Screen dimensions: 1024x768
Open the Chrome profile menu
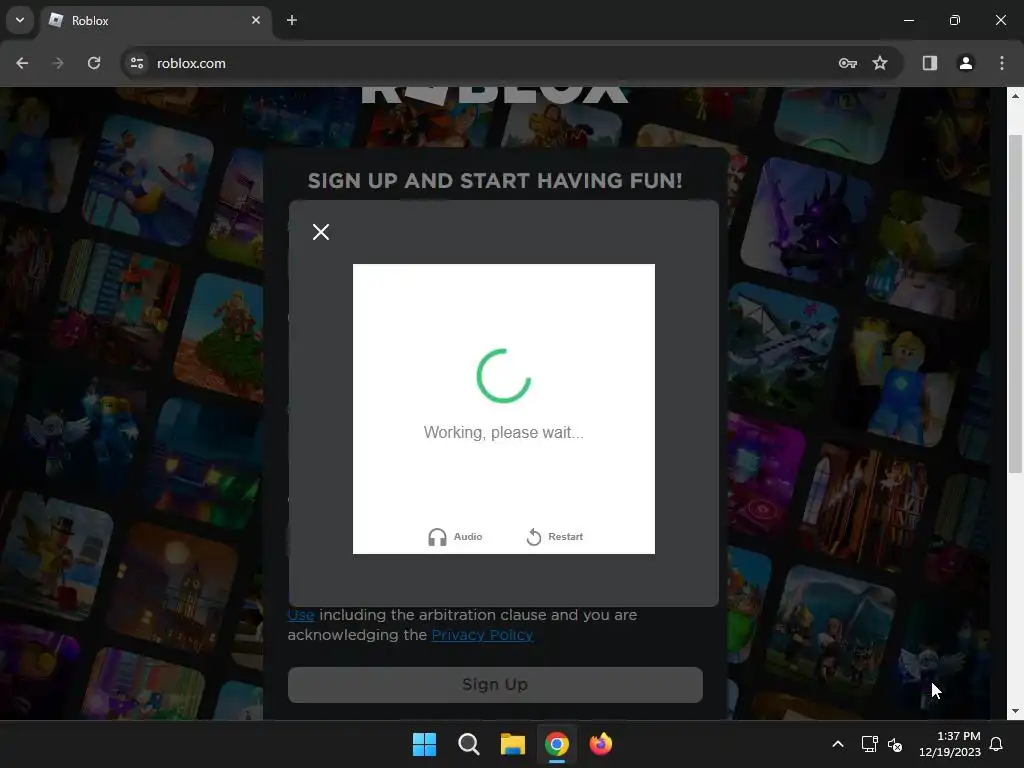coord(966,63)
